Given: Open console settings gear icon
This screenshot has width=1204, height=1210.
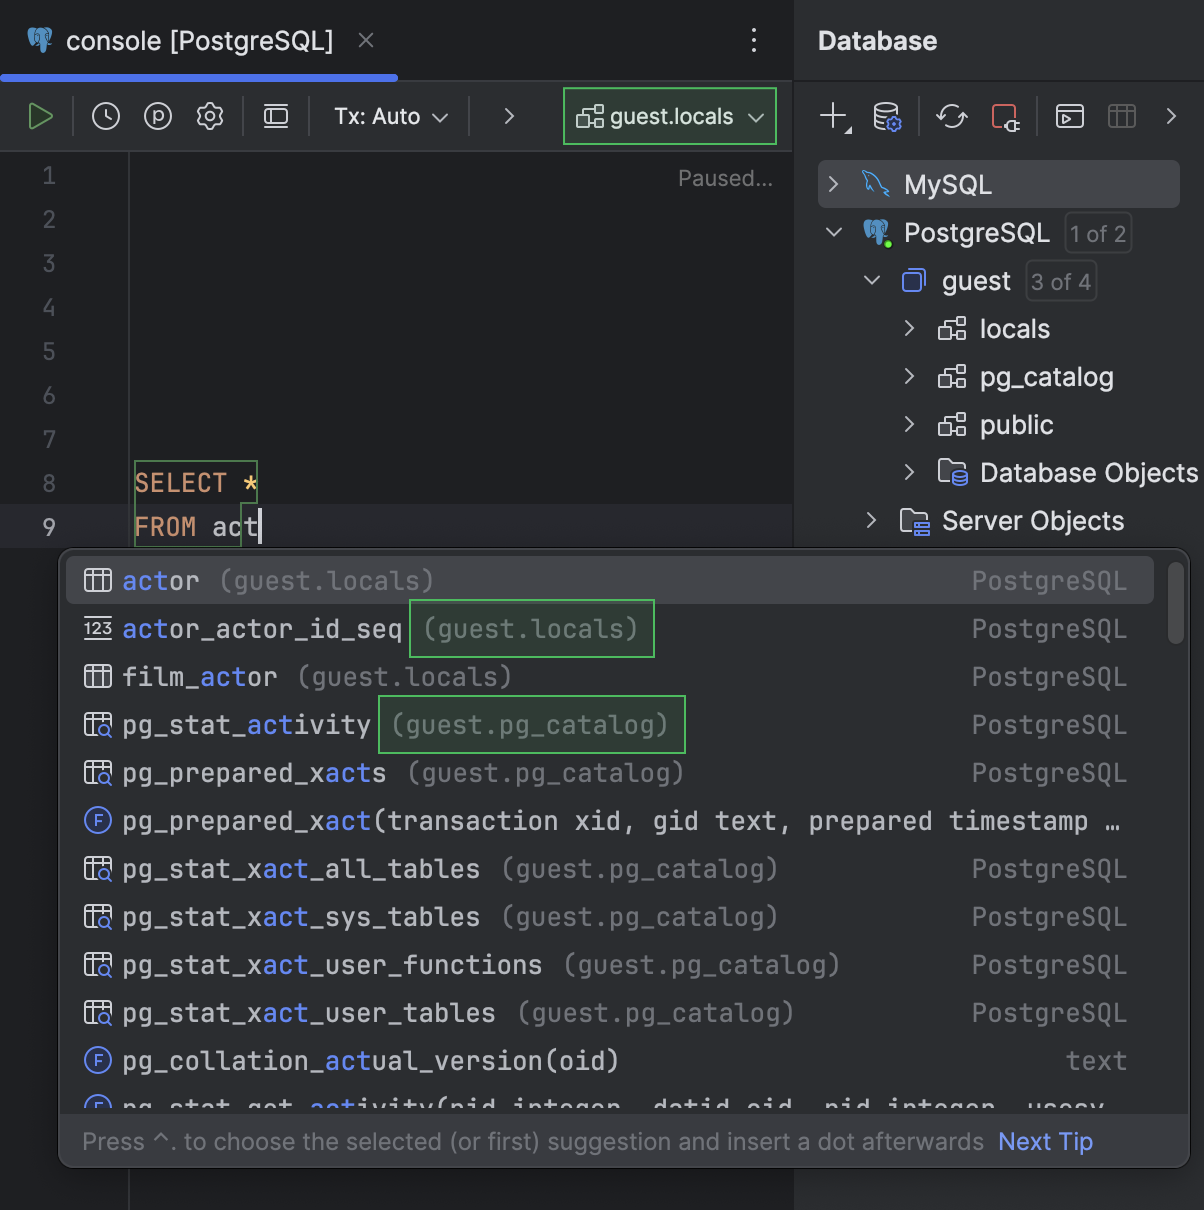Looking at the screenshot, I should [x=210, y=117].
